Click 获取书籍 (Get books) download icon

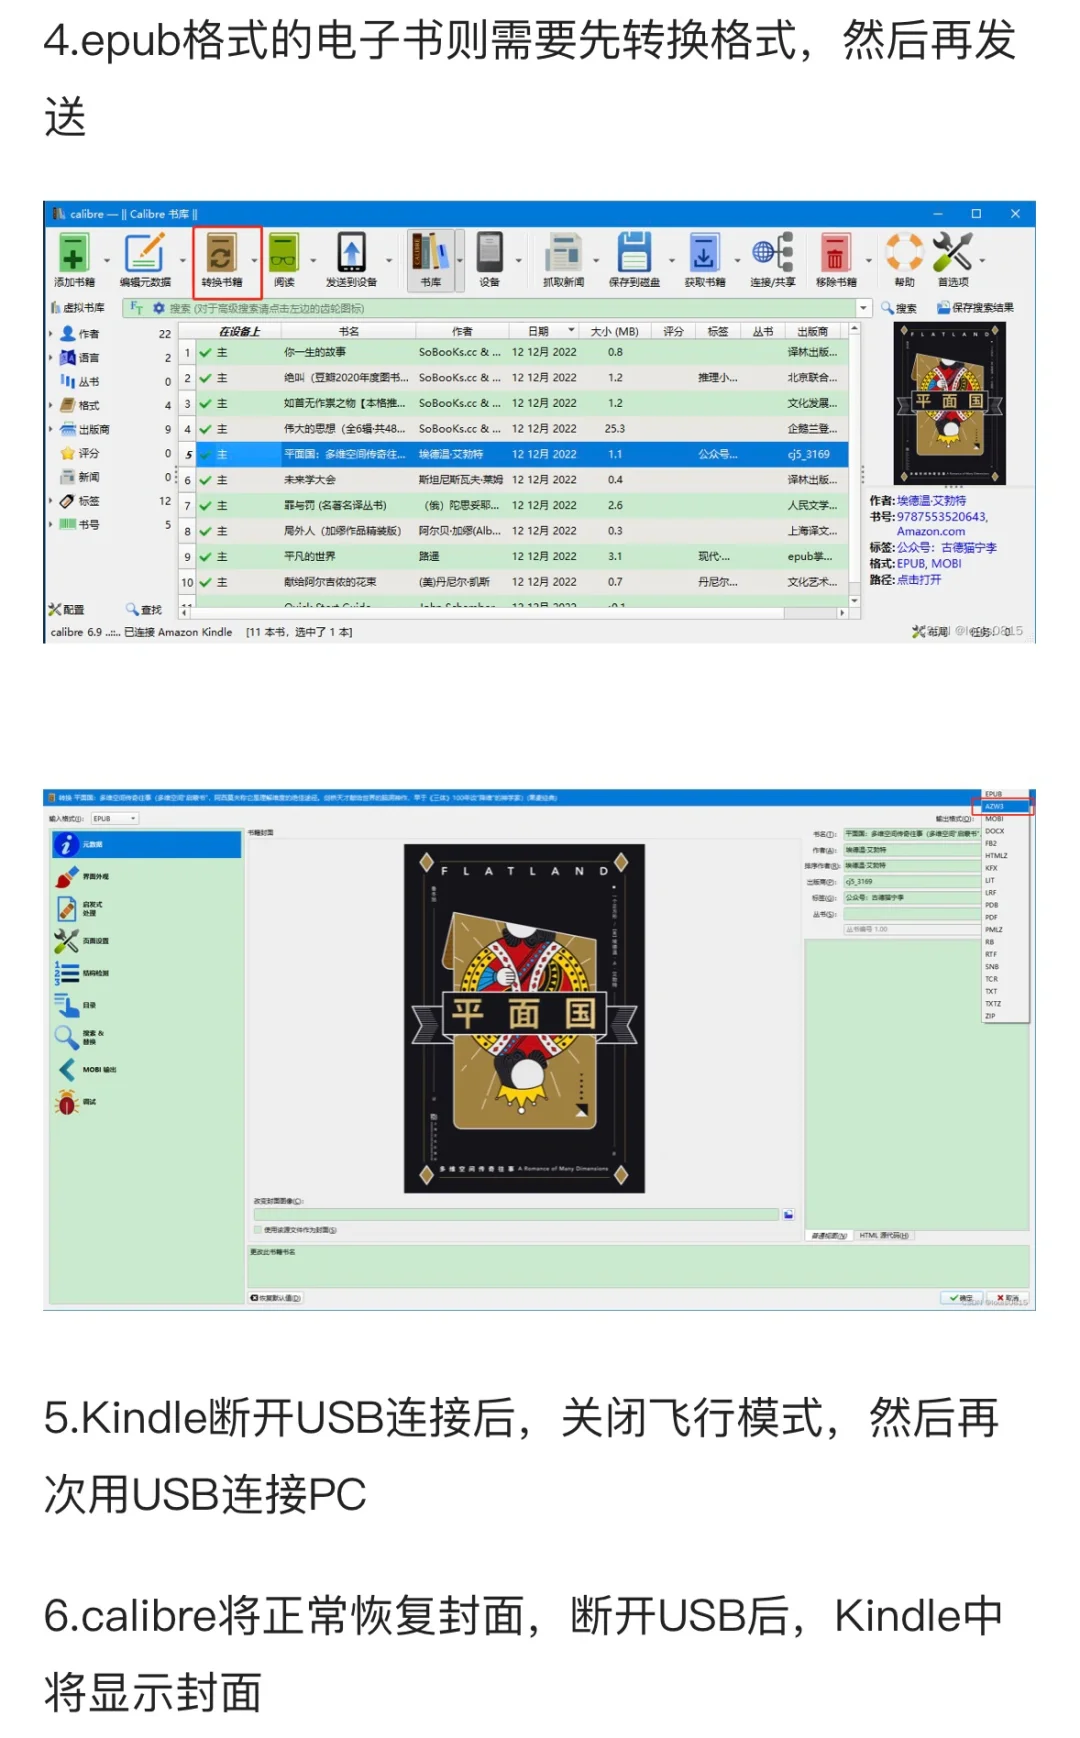(704, 252)
